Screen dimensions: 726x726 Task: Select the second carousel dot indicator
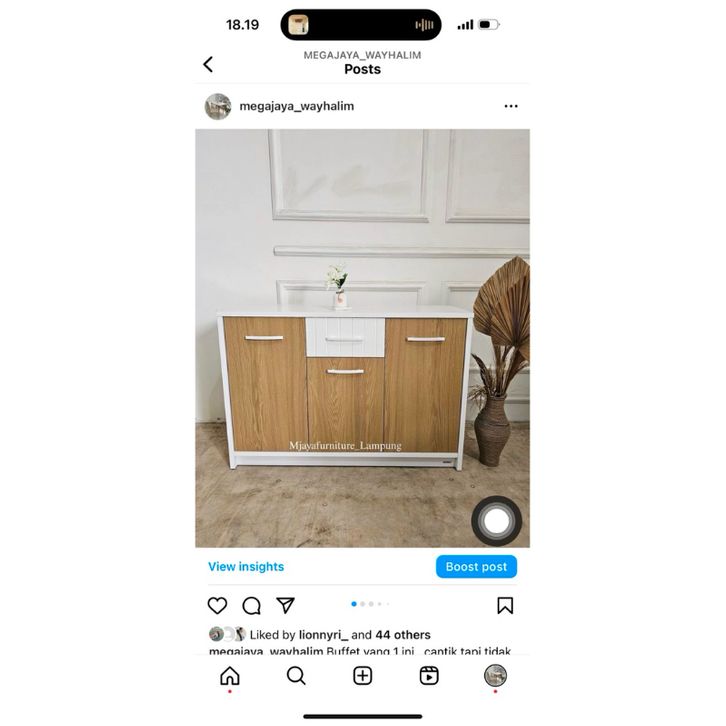[x=363, y=604]
